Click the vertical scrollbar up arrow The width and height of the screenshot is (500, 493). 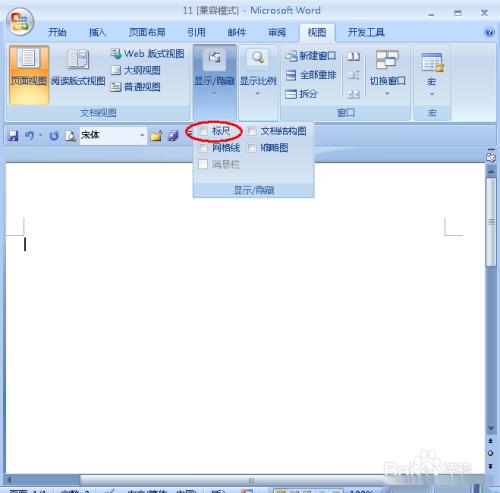pos(491,171)
